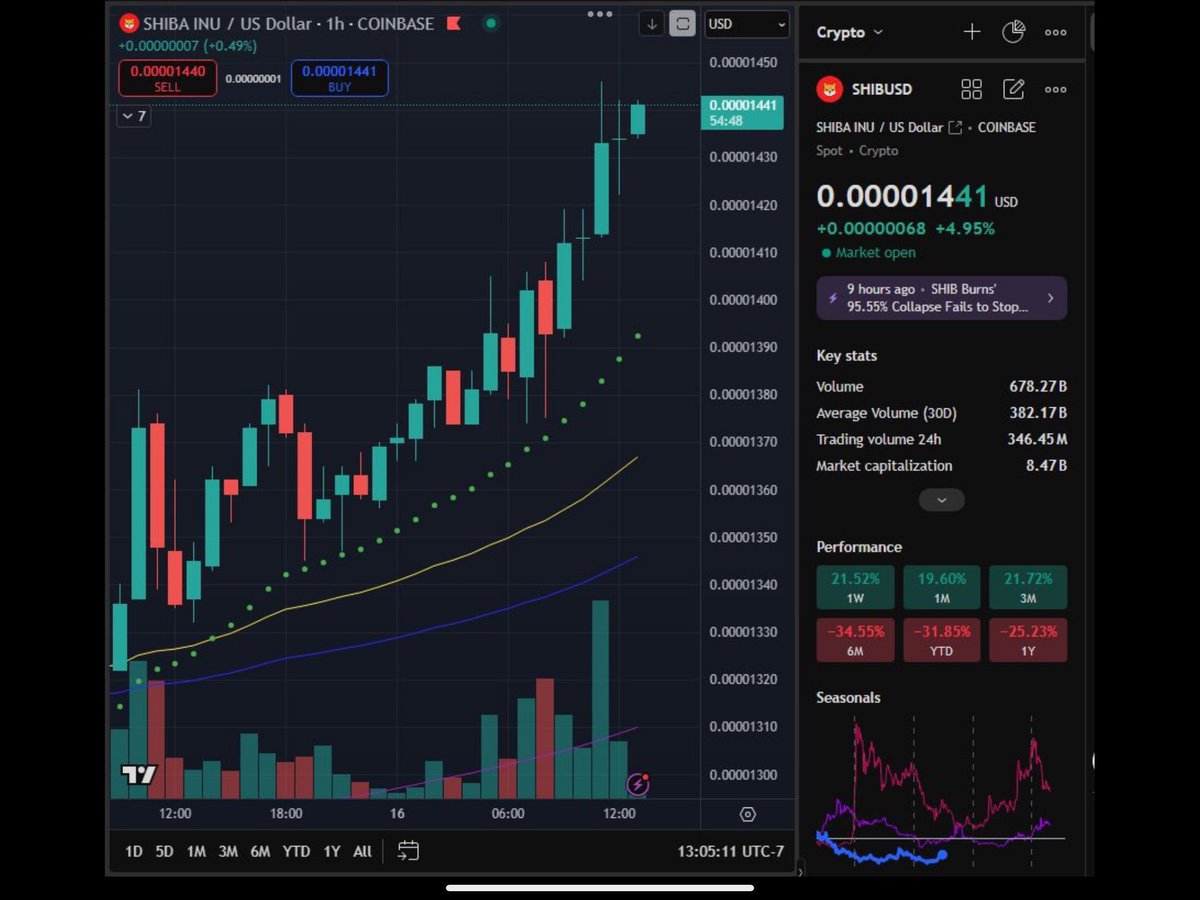1200x900 pixels.
Task: Click the red flag icon beside COINBASE
Action: pos(453,23)
